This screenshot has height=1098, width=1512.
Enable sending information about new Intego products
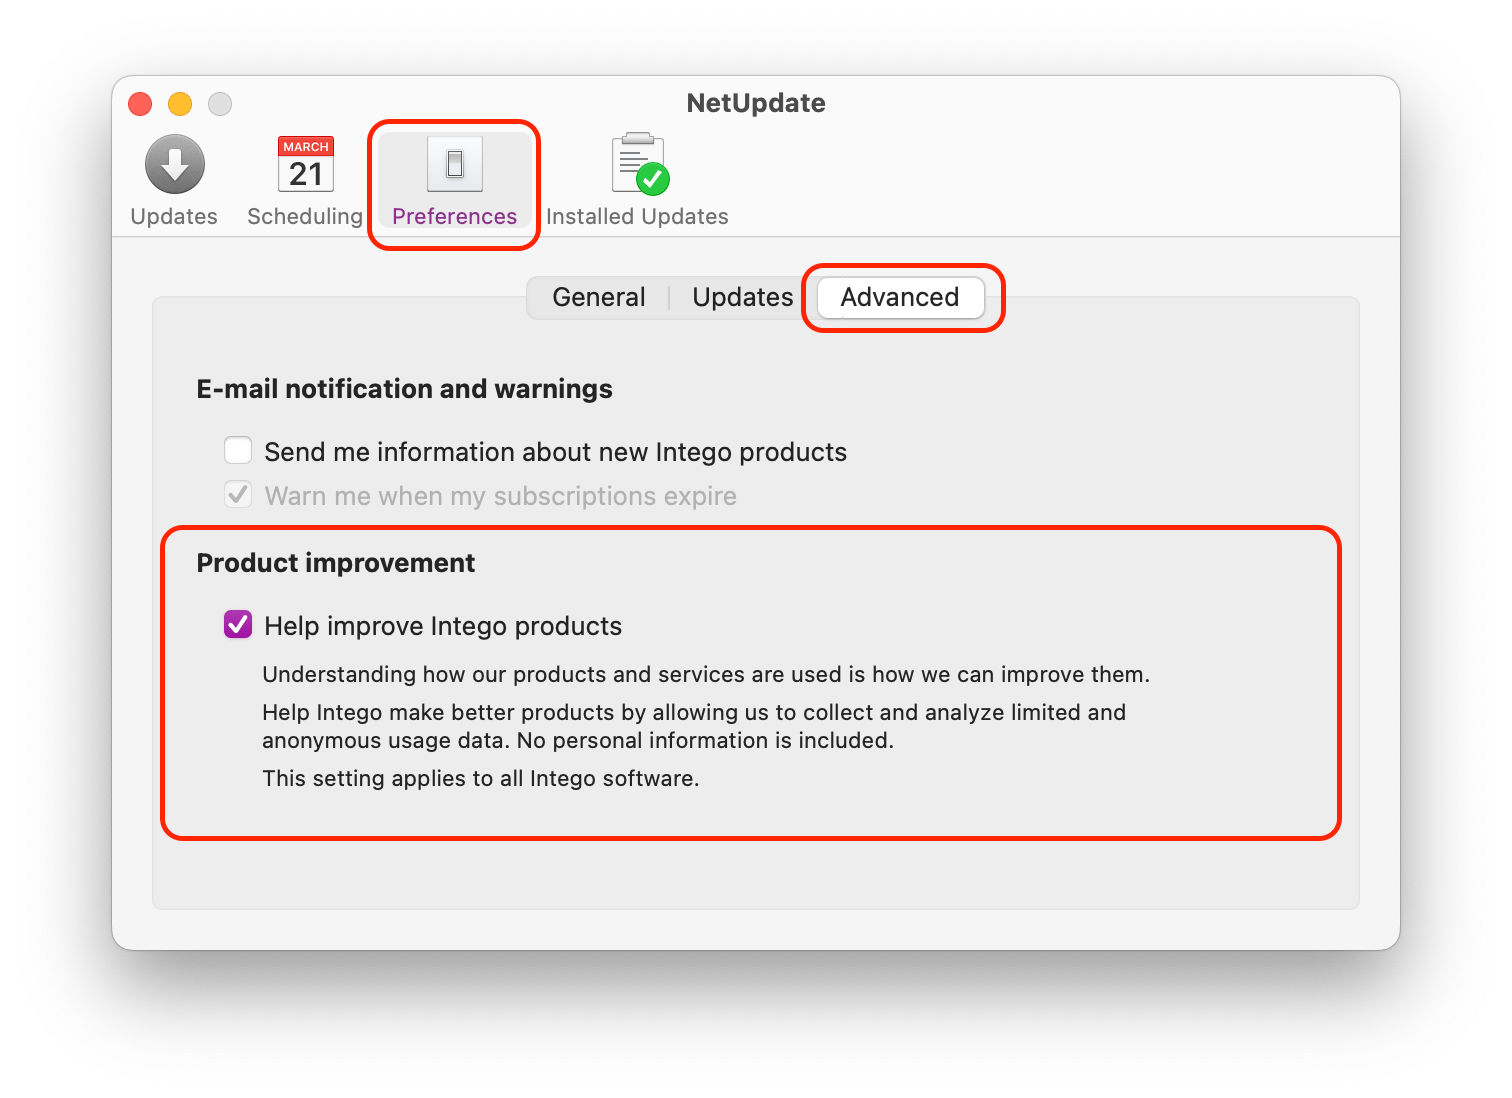[x=237, y=450]
